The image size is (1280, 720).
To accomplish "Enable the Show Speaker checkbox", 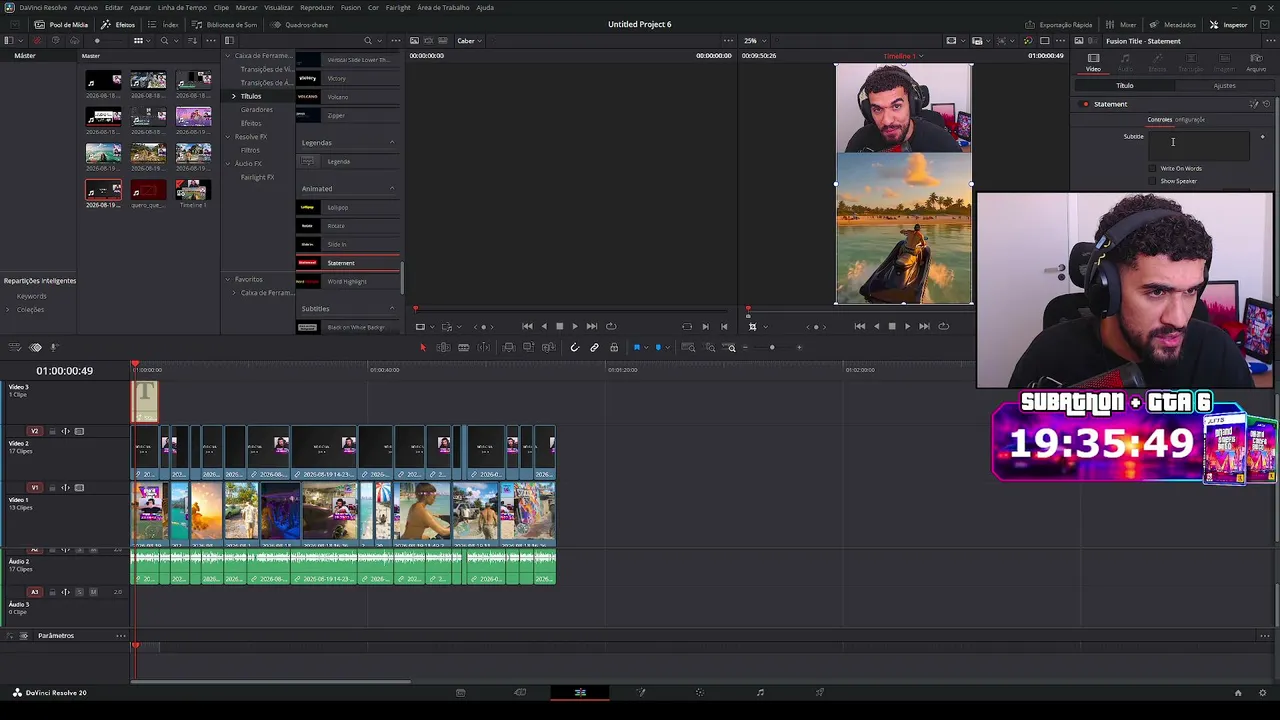I will click(x=1152, y=181).
